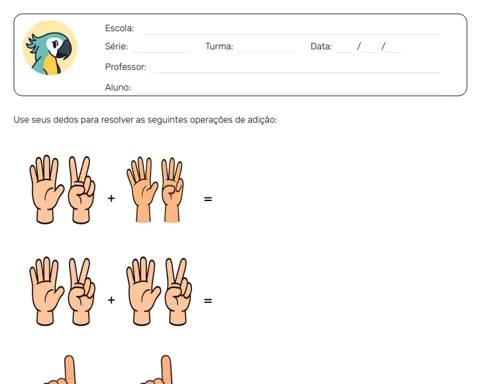480x384 pixels.
Task: Click the Turma blank field
Action: tap(266, 52)
